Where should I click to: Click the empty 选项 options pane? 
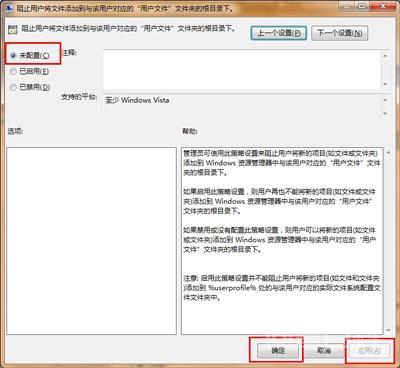click(x=91, y=241)
